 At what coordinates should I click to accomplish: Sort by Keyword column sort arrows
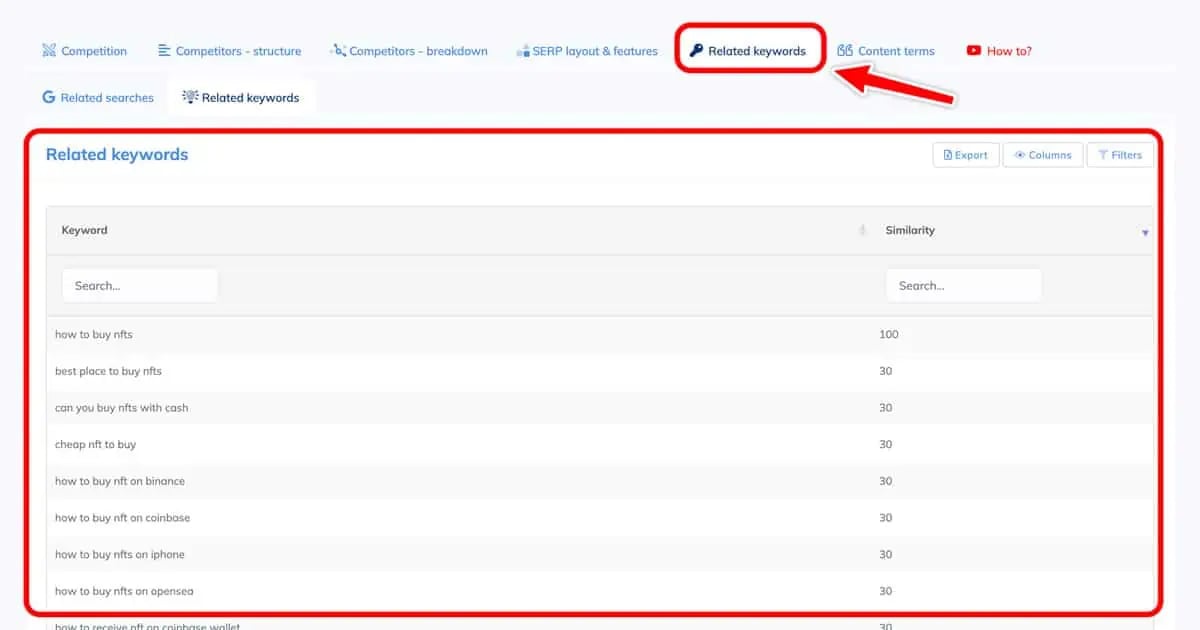[862, 231]
